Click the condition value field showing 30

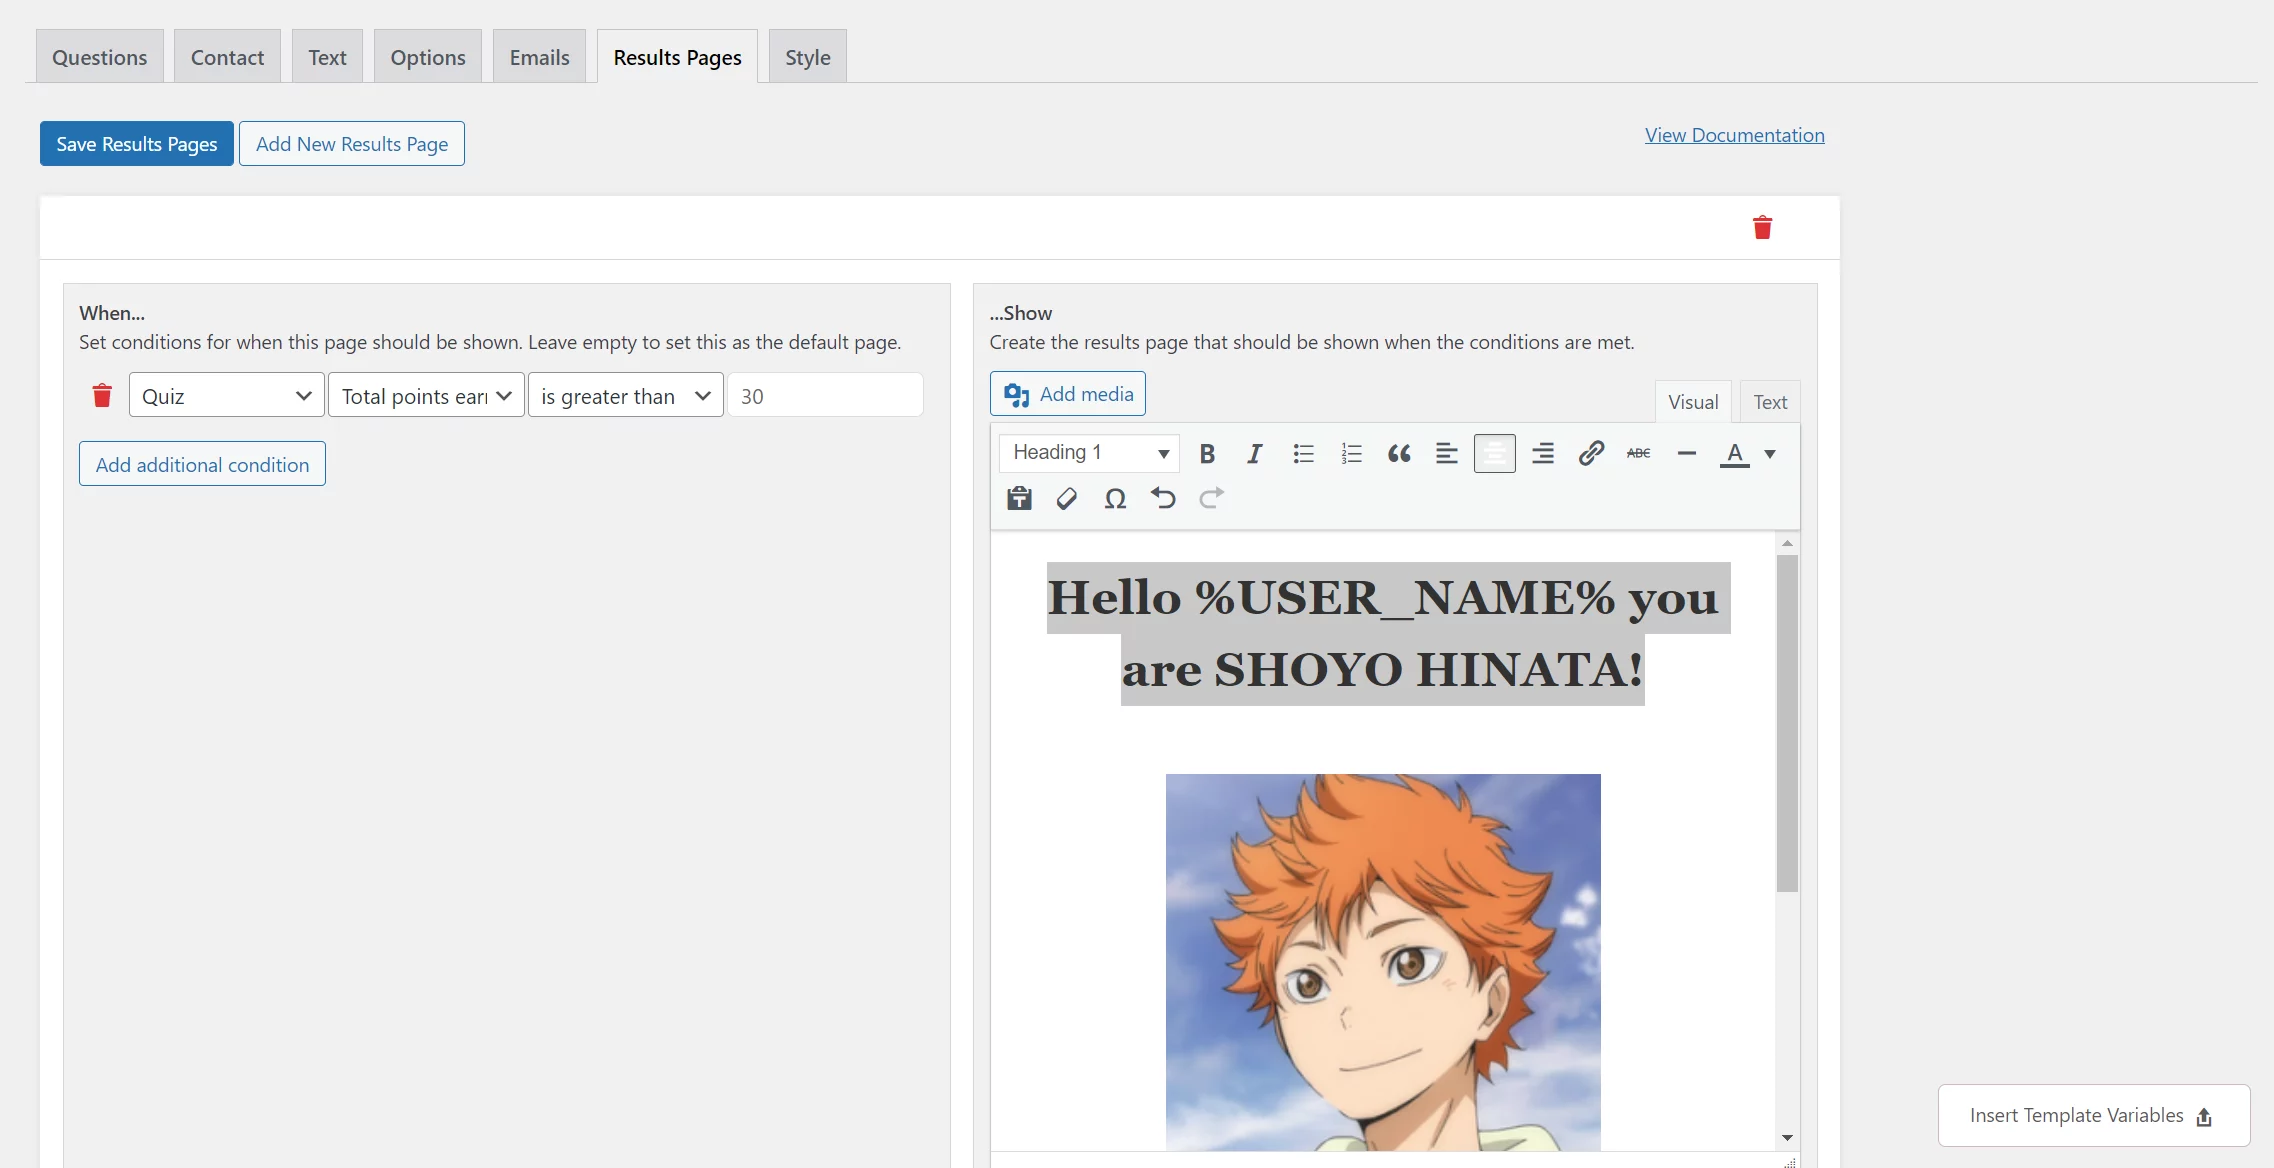pos(825,395)
